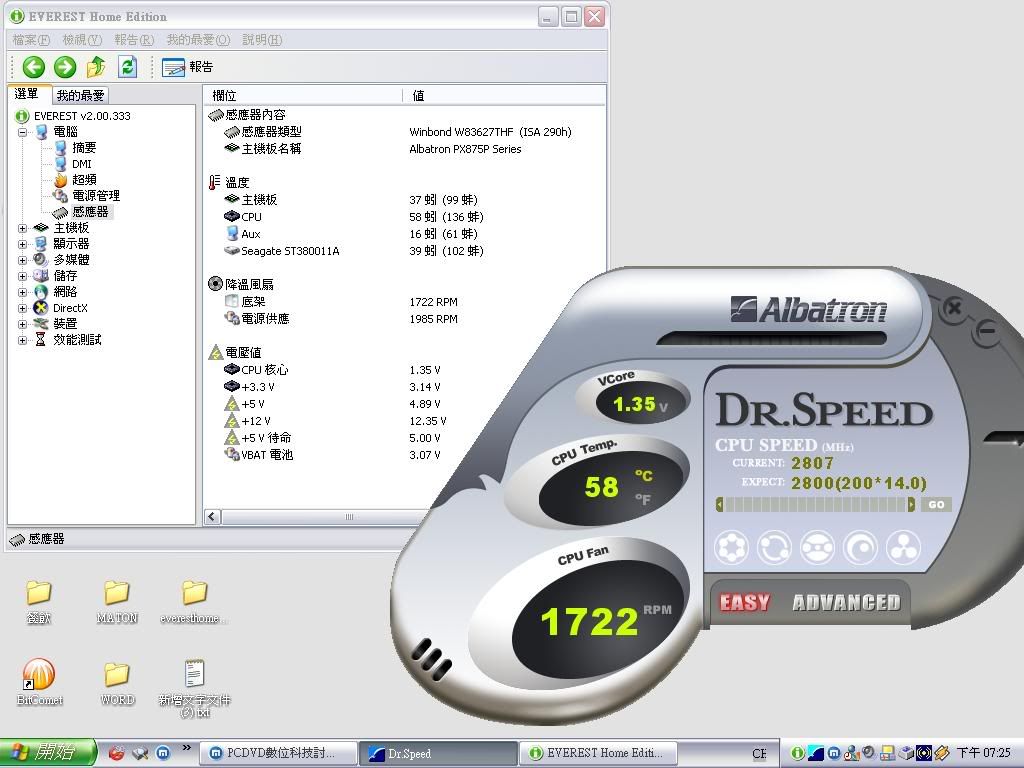The image size is (1024, 768).
Task: Open the 檢視(V) view menu
Action: click(x=82, y=40)
